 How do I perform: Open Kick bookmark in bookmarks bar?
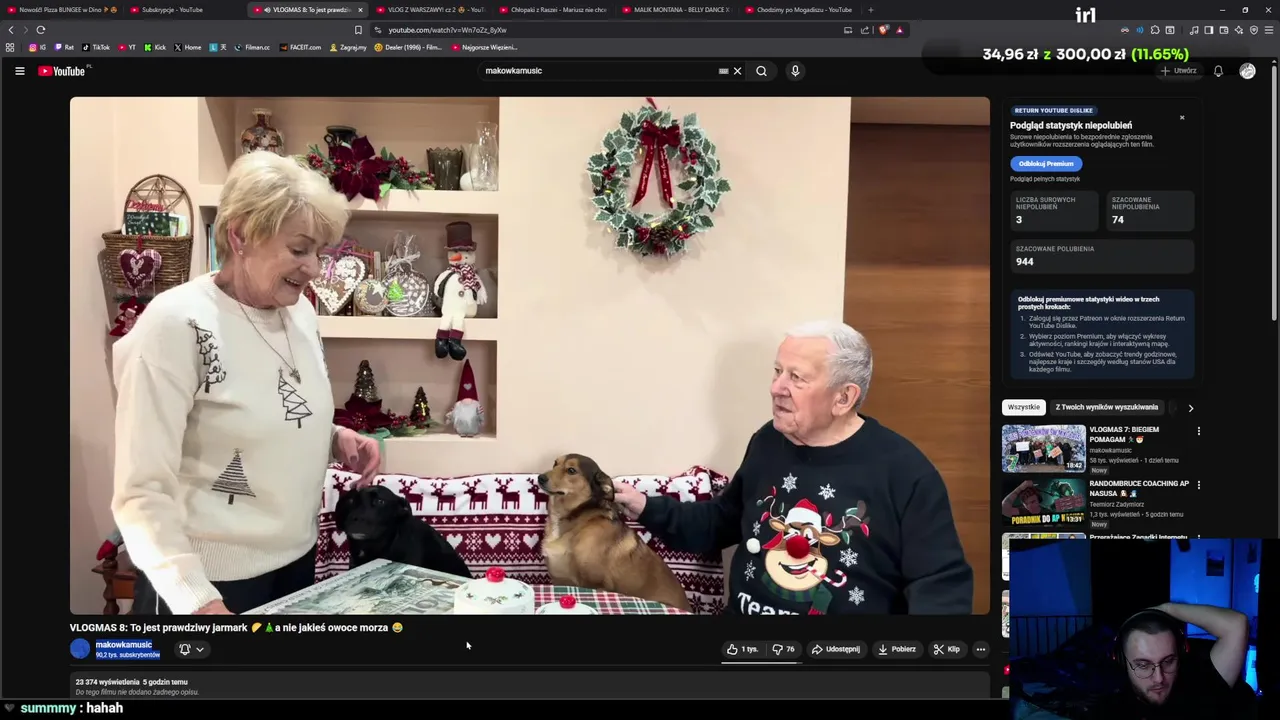tap(155, 47)
